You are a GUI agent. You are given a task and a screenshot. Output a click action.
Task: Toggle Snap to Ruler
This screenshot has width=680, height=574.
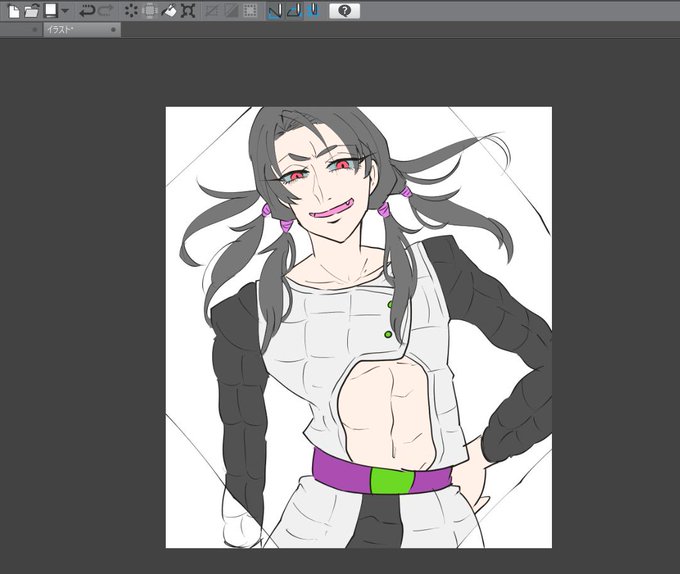coord(275,11)
